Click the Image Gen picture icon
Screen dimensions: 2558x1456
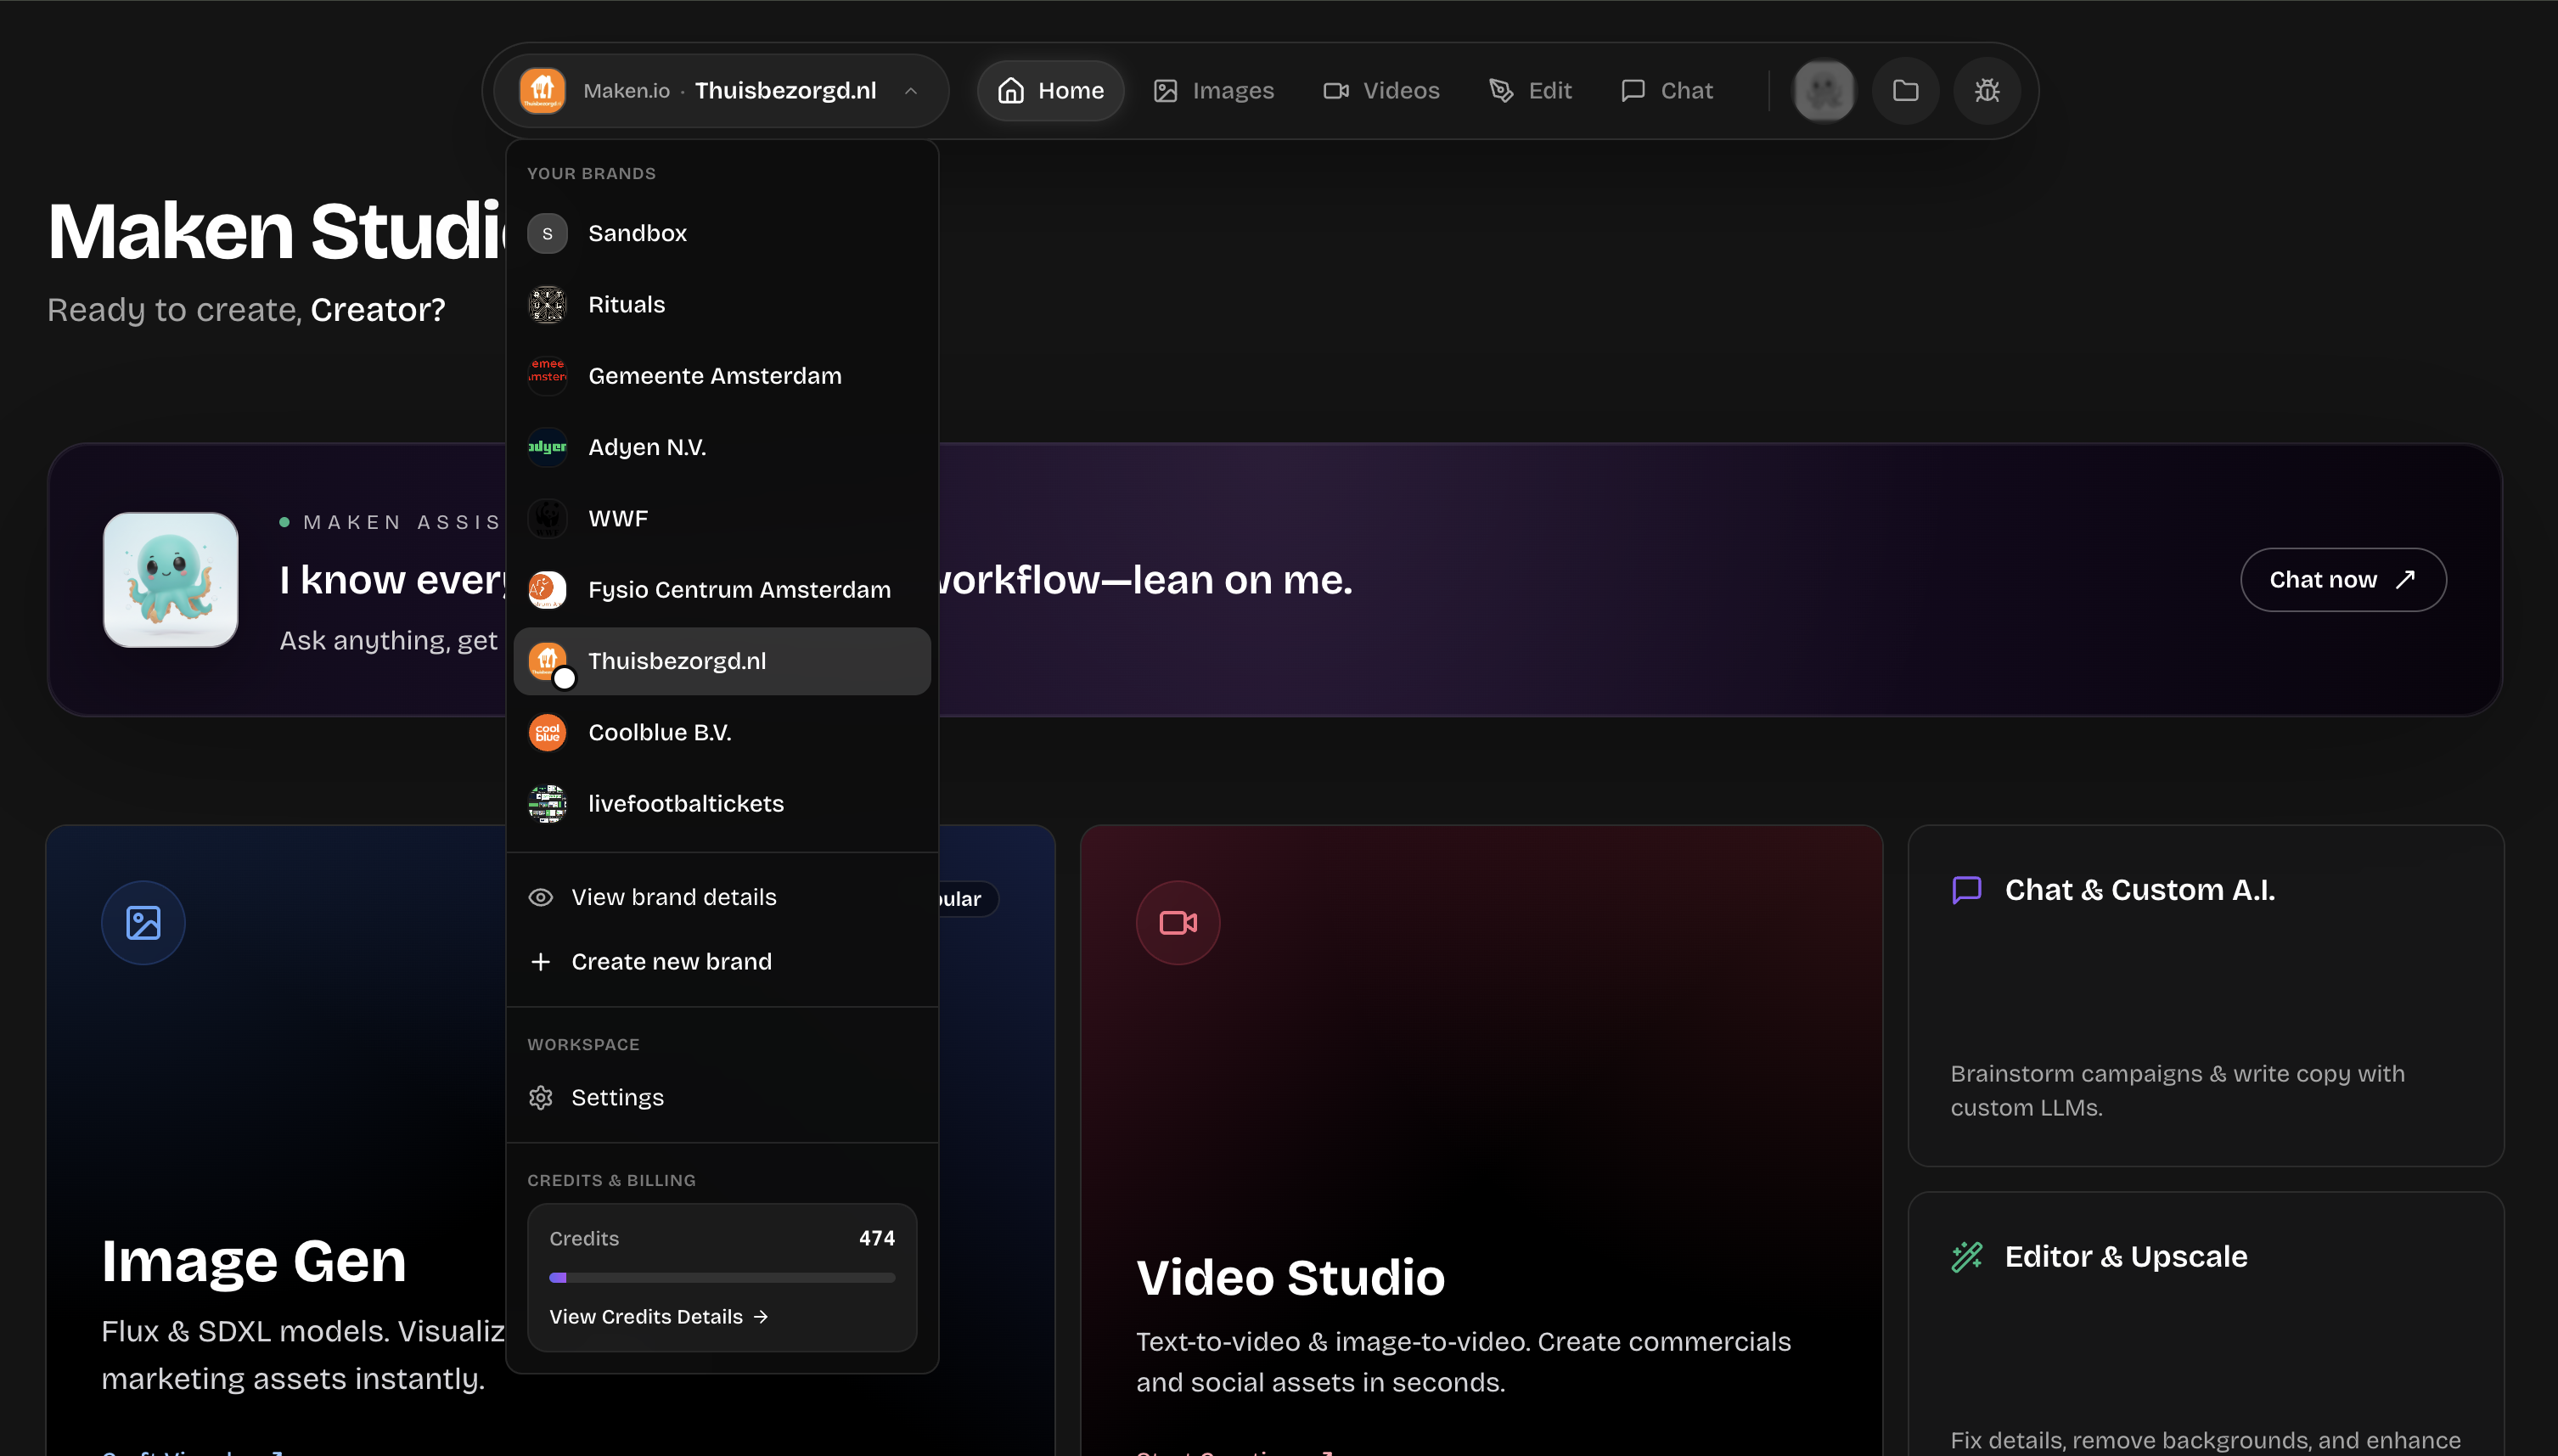(143, 922)
